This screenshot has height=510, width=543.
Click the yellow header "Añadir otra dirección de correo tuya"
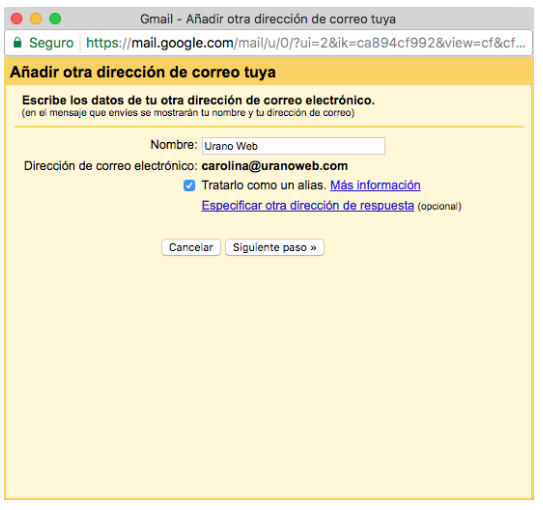pos(143,72)
